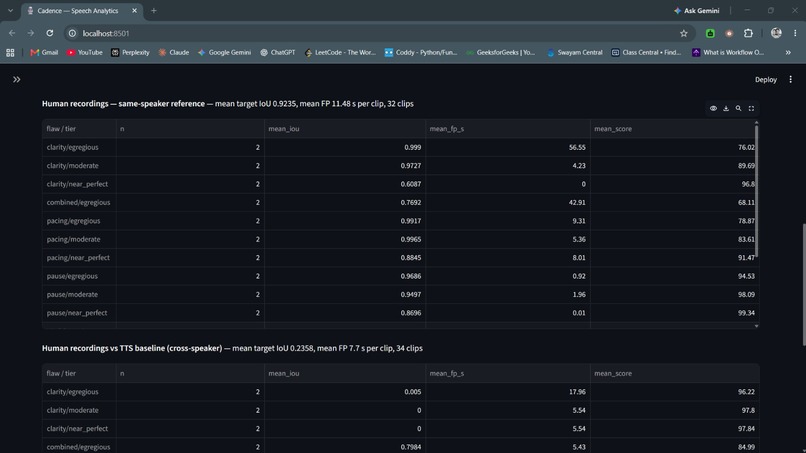The image size is (806, 453).
Task: Select clarity/near_perfect cell in first table
Action: (79, 184)
